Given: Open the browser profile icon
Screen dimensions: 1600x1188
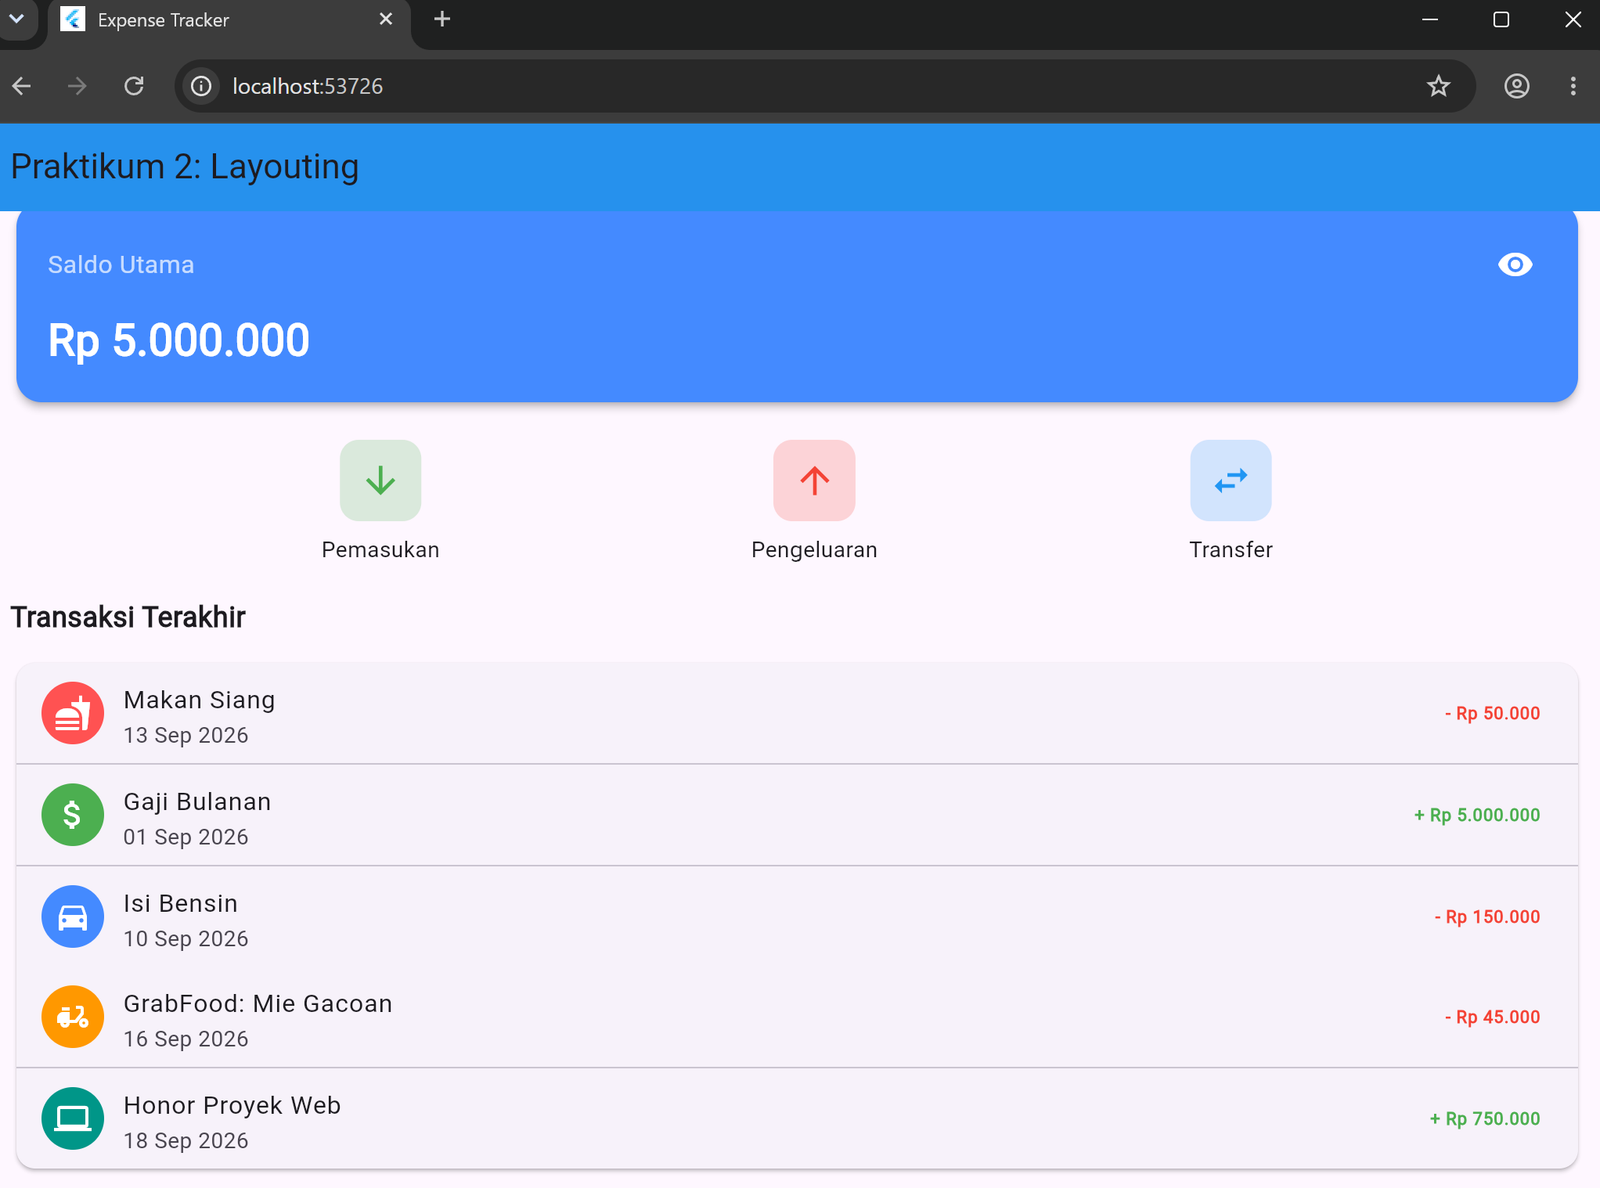Looking at the screenshot, I should pyautogui.click(x=1517, y=86).
